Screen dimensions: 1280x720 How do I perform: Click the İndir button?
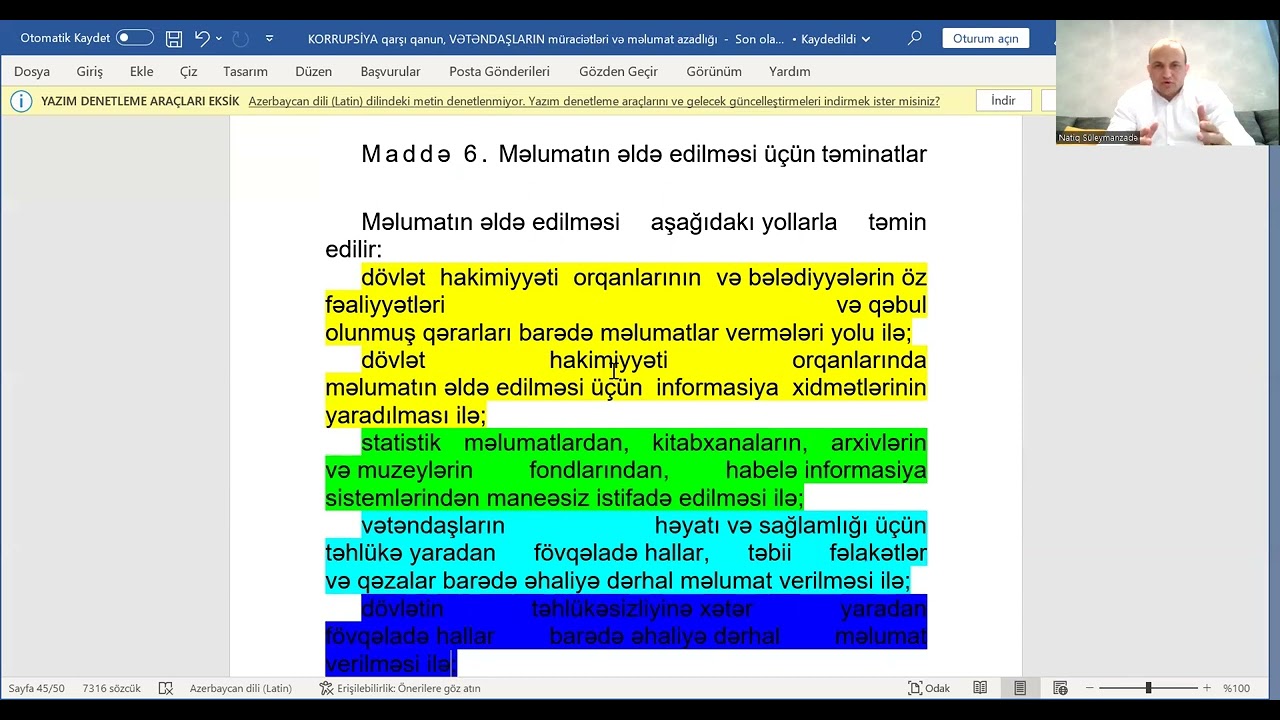point(1003,101)
